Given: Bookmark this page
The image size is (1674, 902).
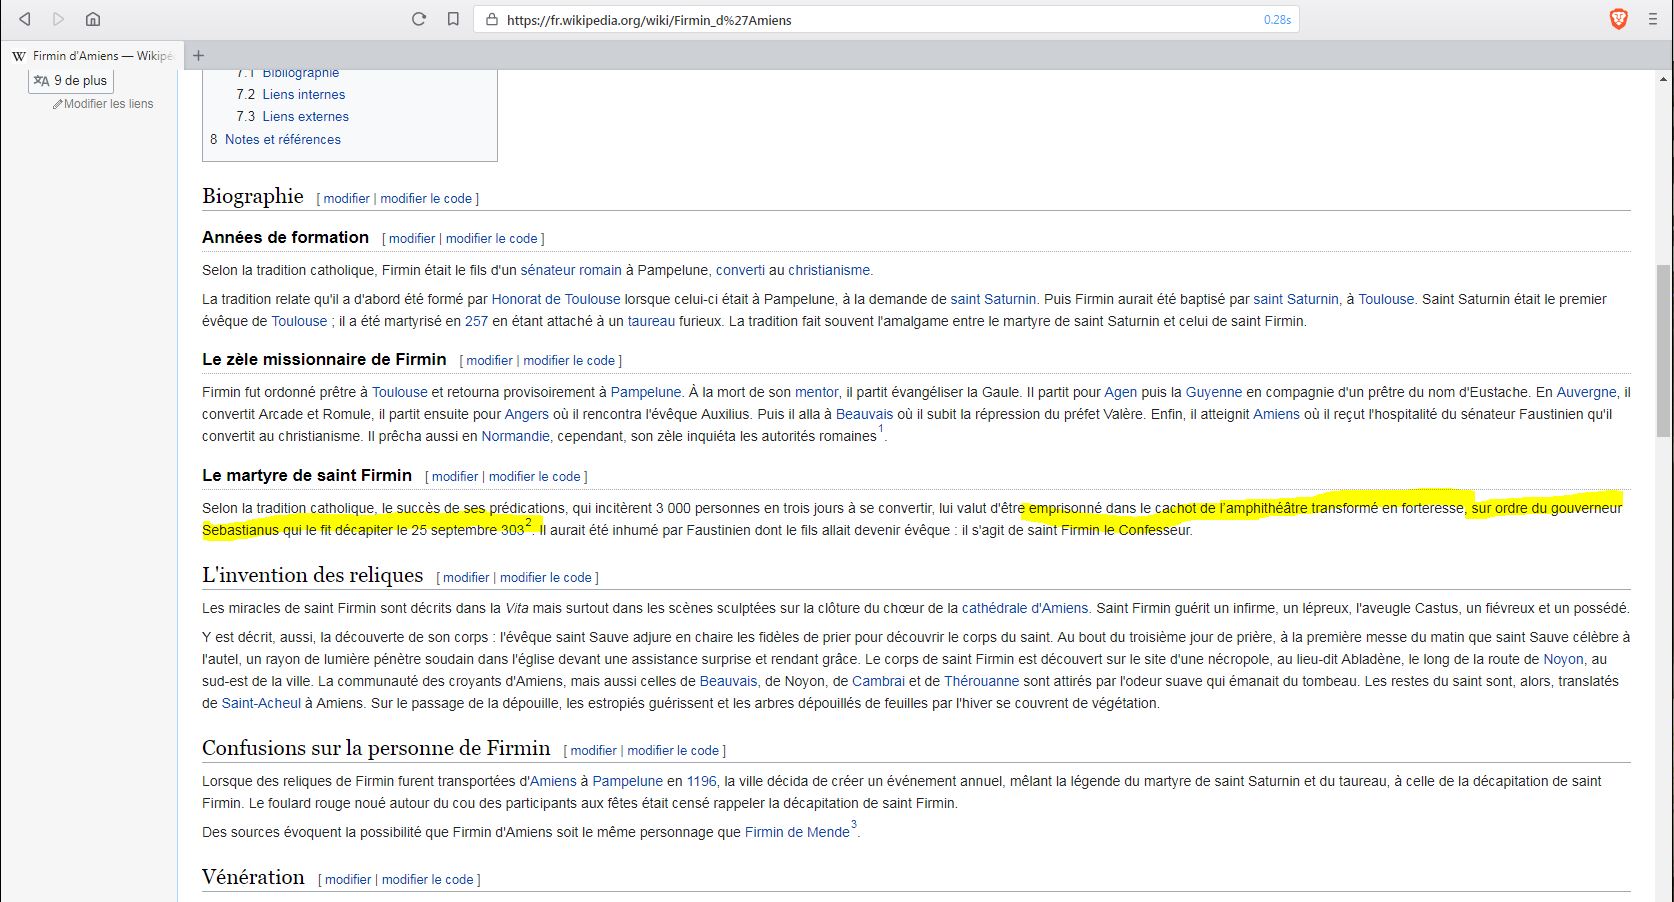Looking at the screenshot, I should click(x=453, y=19).
